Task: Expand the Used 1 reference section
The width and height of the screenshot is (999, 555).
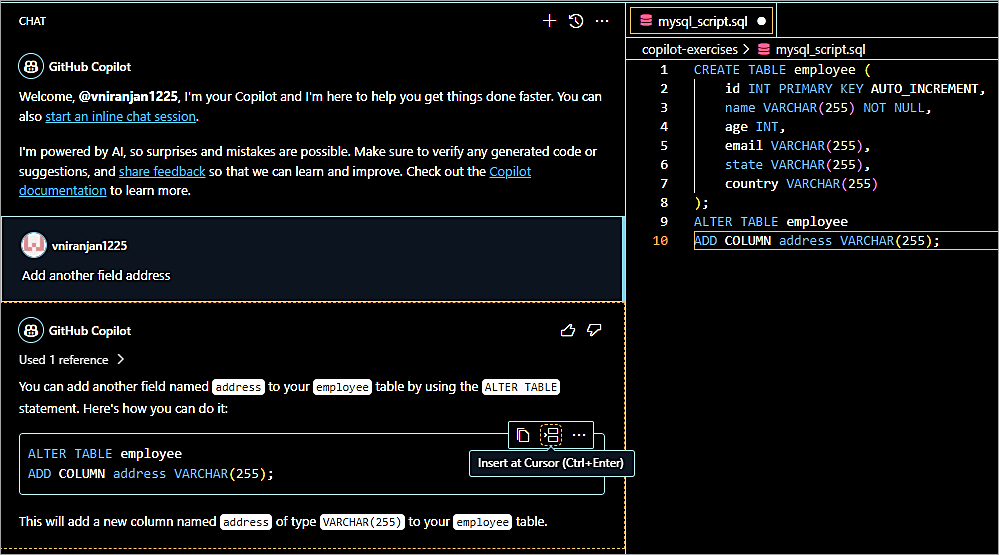Action: point(71,359)
